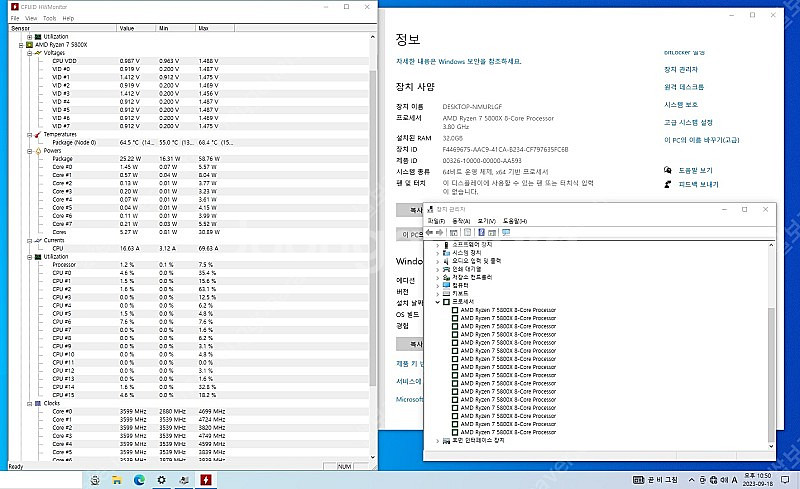800x489 pixels.
Task: Open the notification center icon in system tray
Action: click(785, 480)
